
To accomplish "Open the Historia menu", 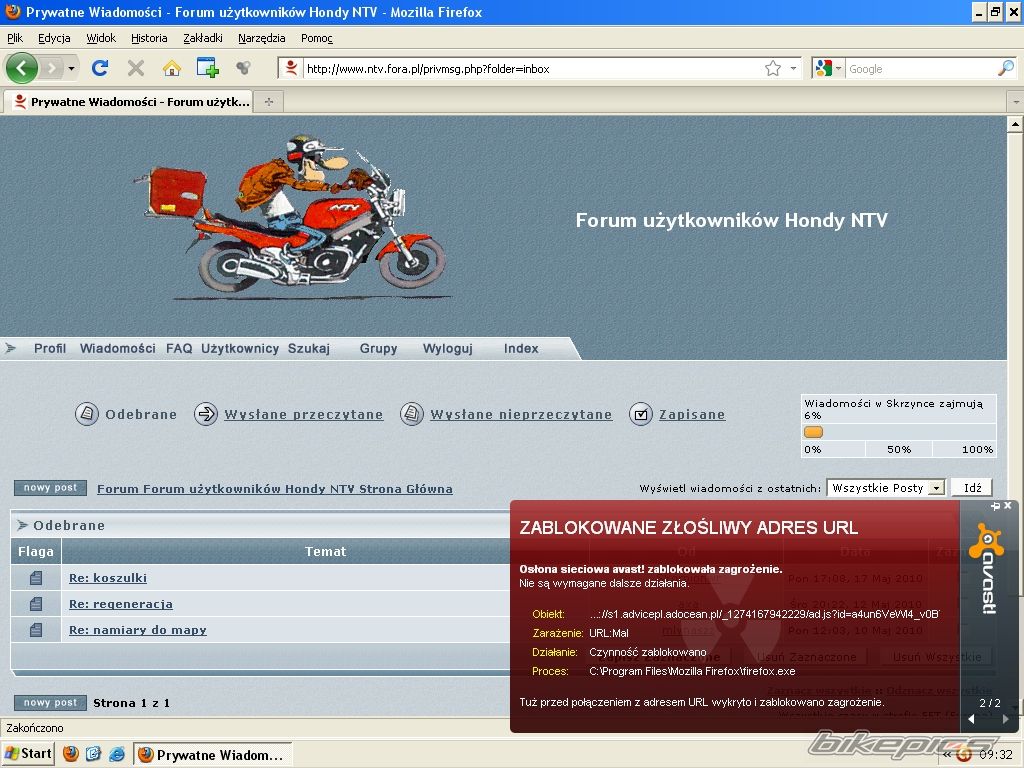I will pos(149,38).
